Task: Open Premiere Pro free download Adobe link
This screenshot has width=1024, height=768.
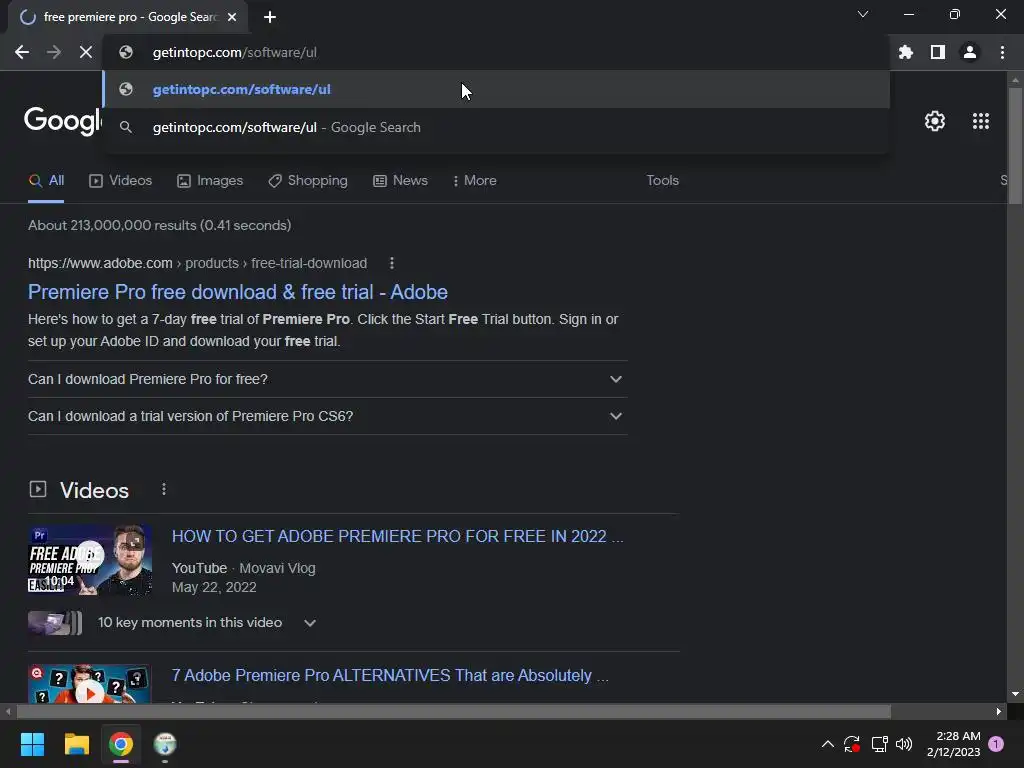Action: (238, 292)
